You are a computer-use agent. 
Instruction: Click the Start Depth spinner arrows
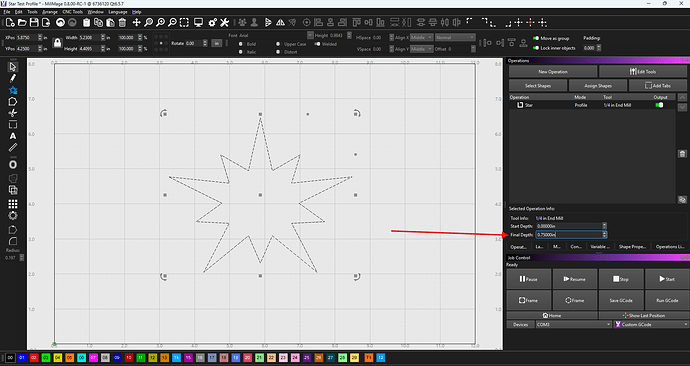pos(604,226)
